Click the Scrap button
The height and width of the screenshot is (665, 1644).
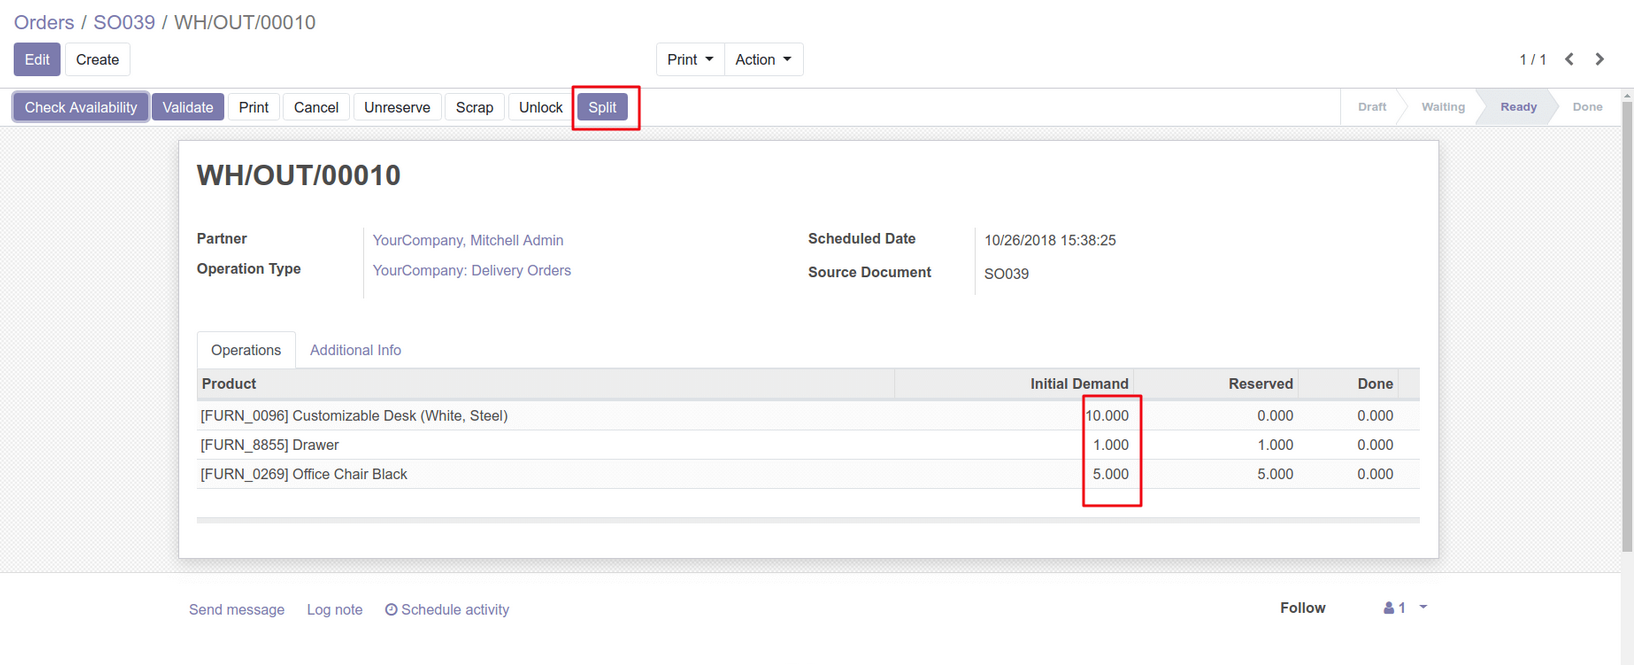474,108
